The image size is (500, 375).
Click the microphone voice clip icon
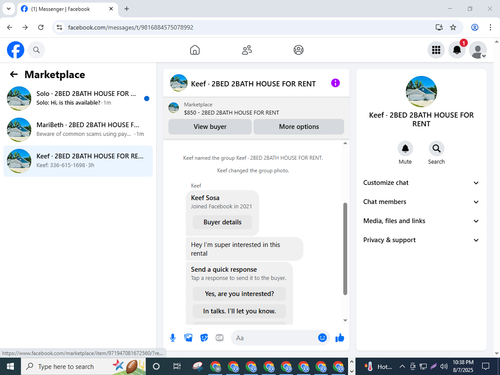coord(173,338)
